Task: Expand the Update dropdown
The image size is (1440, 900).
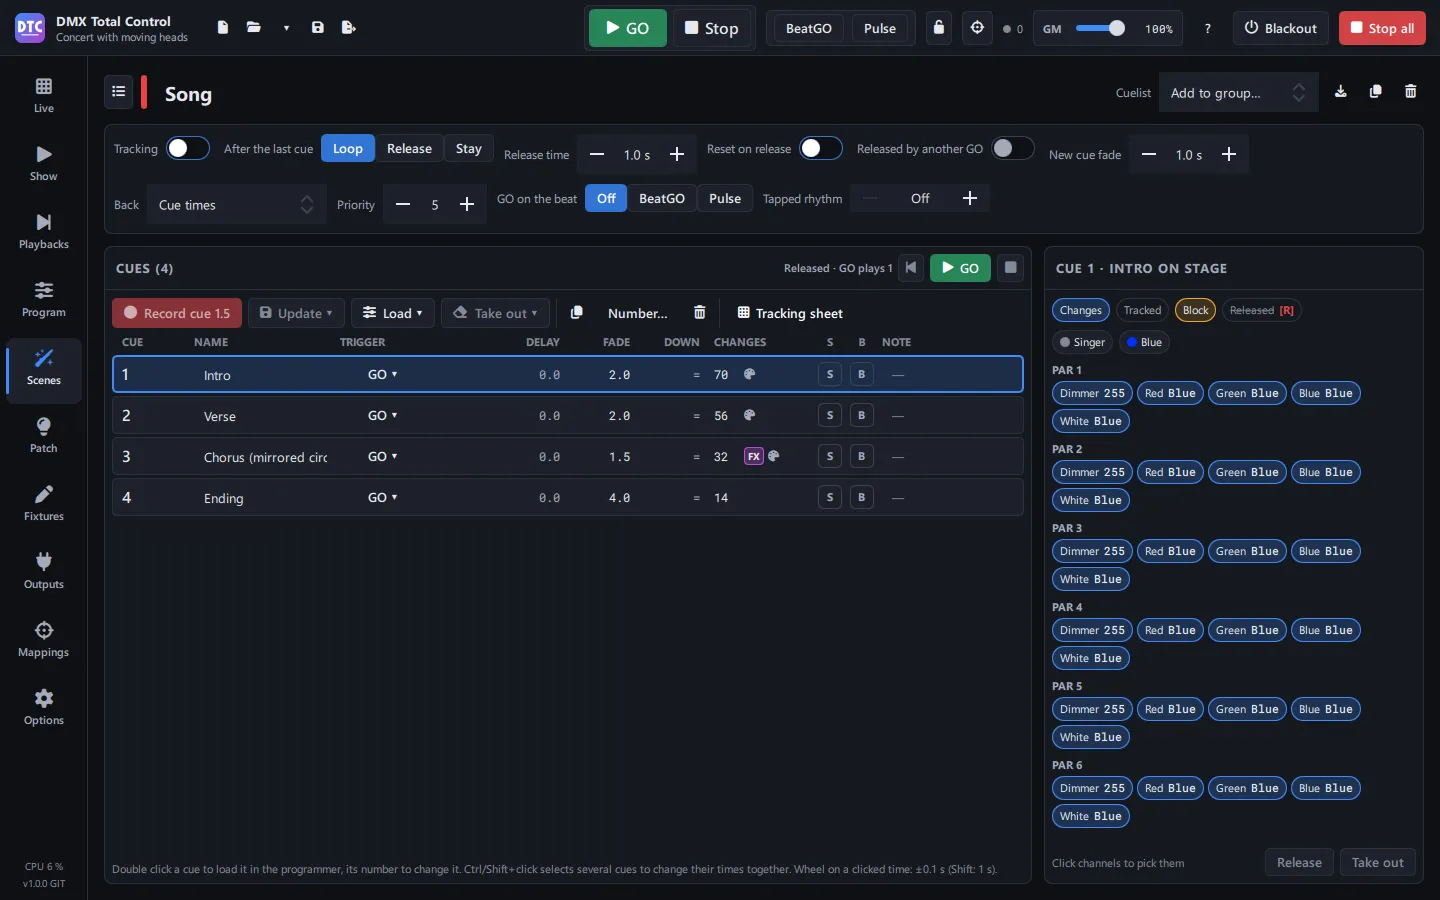Action: point(296,313)
